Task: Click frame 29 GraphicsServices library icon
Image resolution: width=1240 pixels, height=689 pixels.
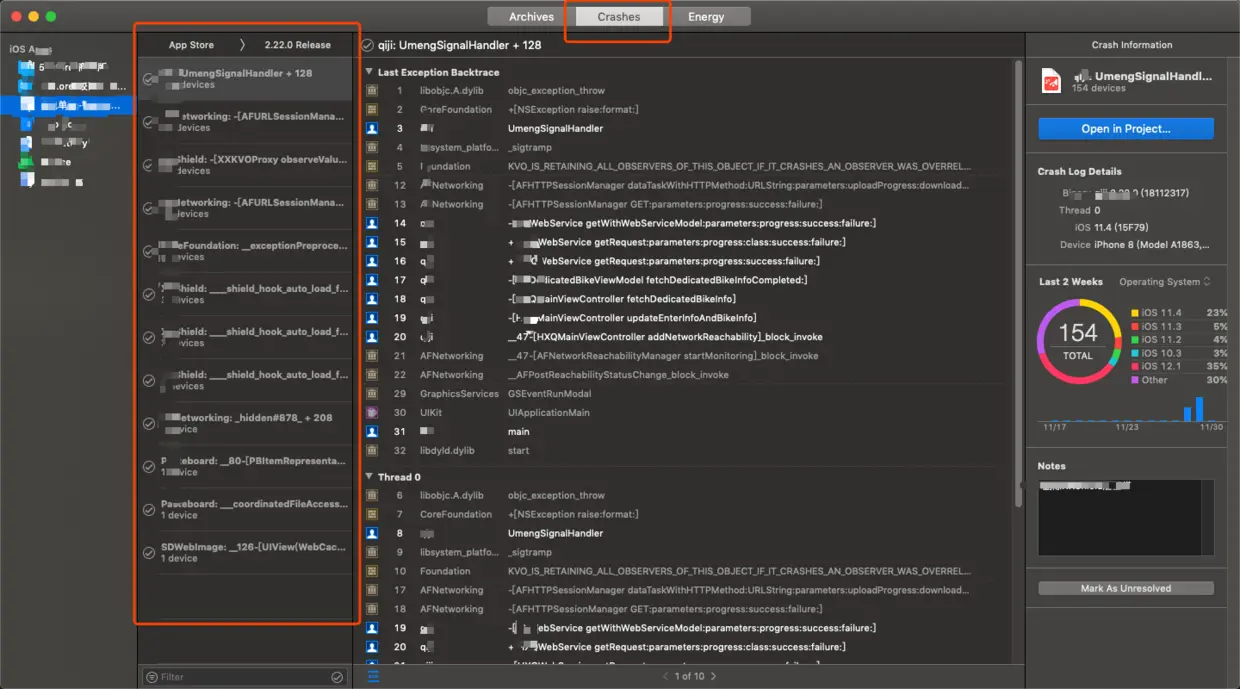Action: click(372, 394)
